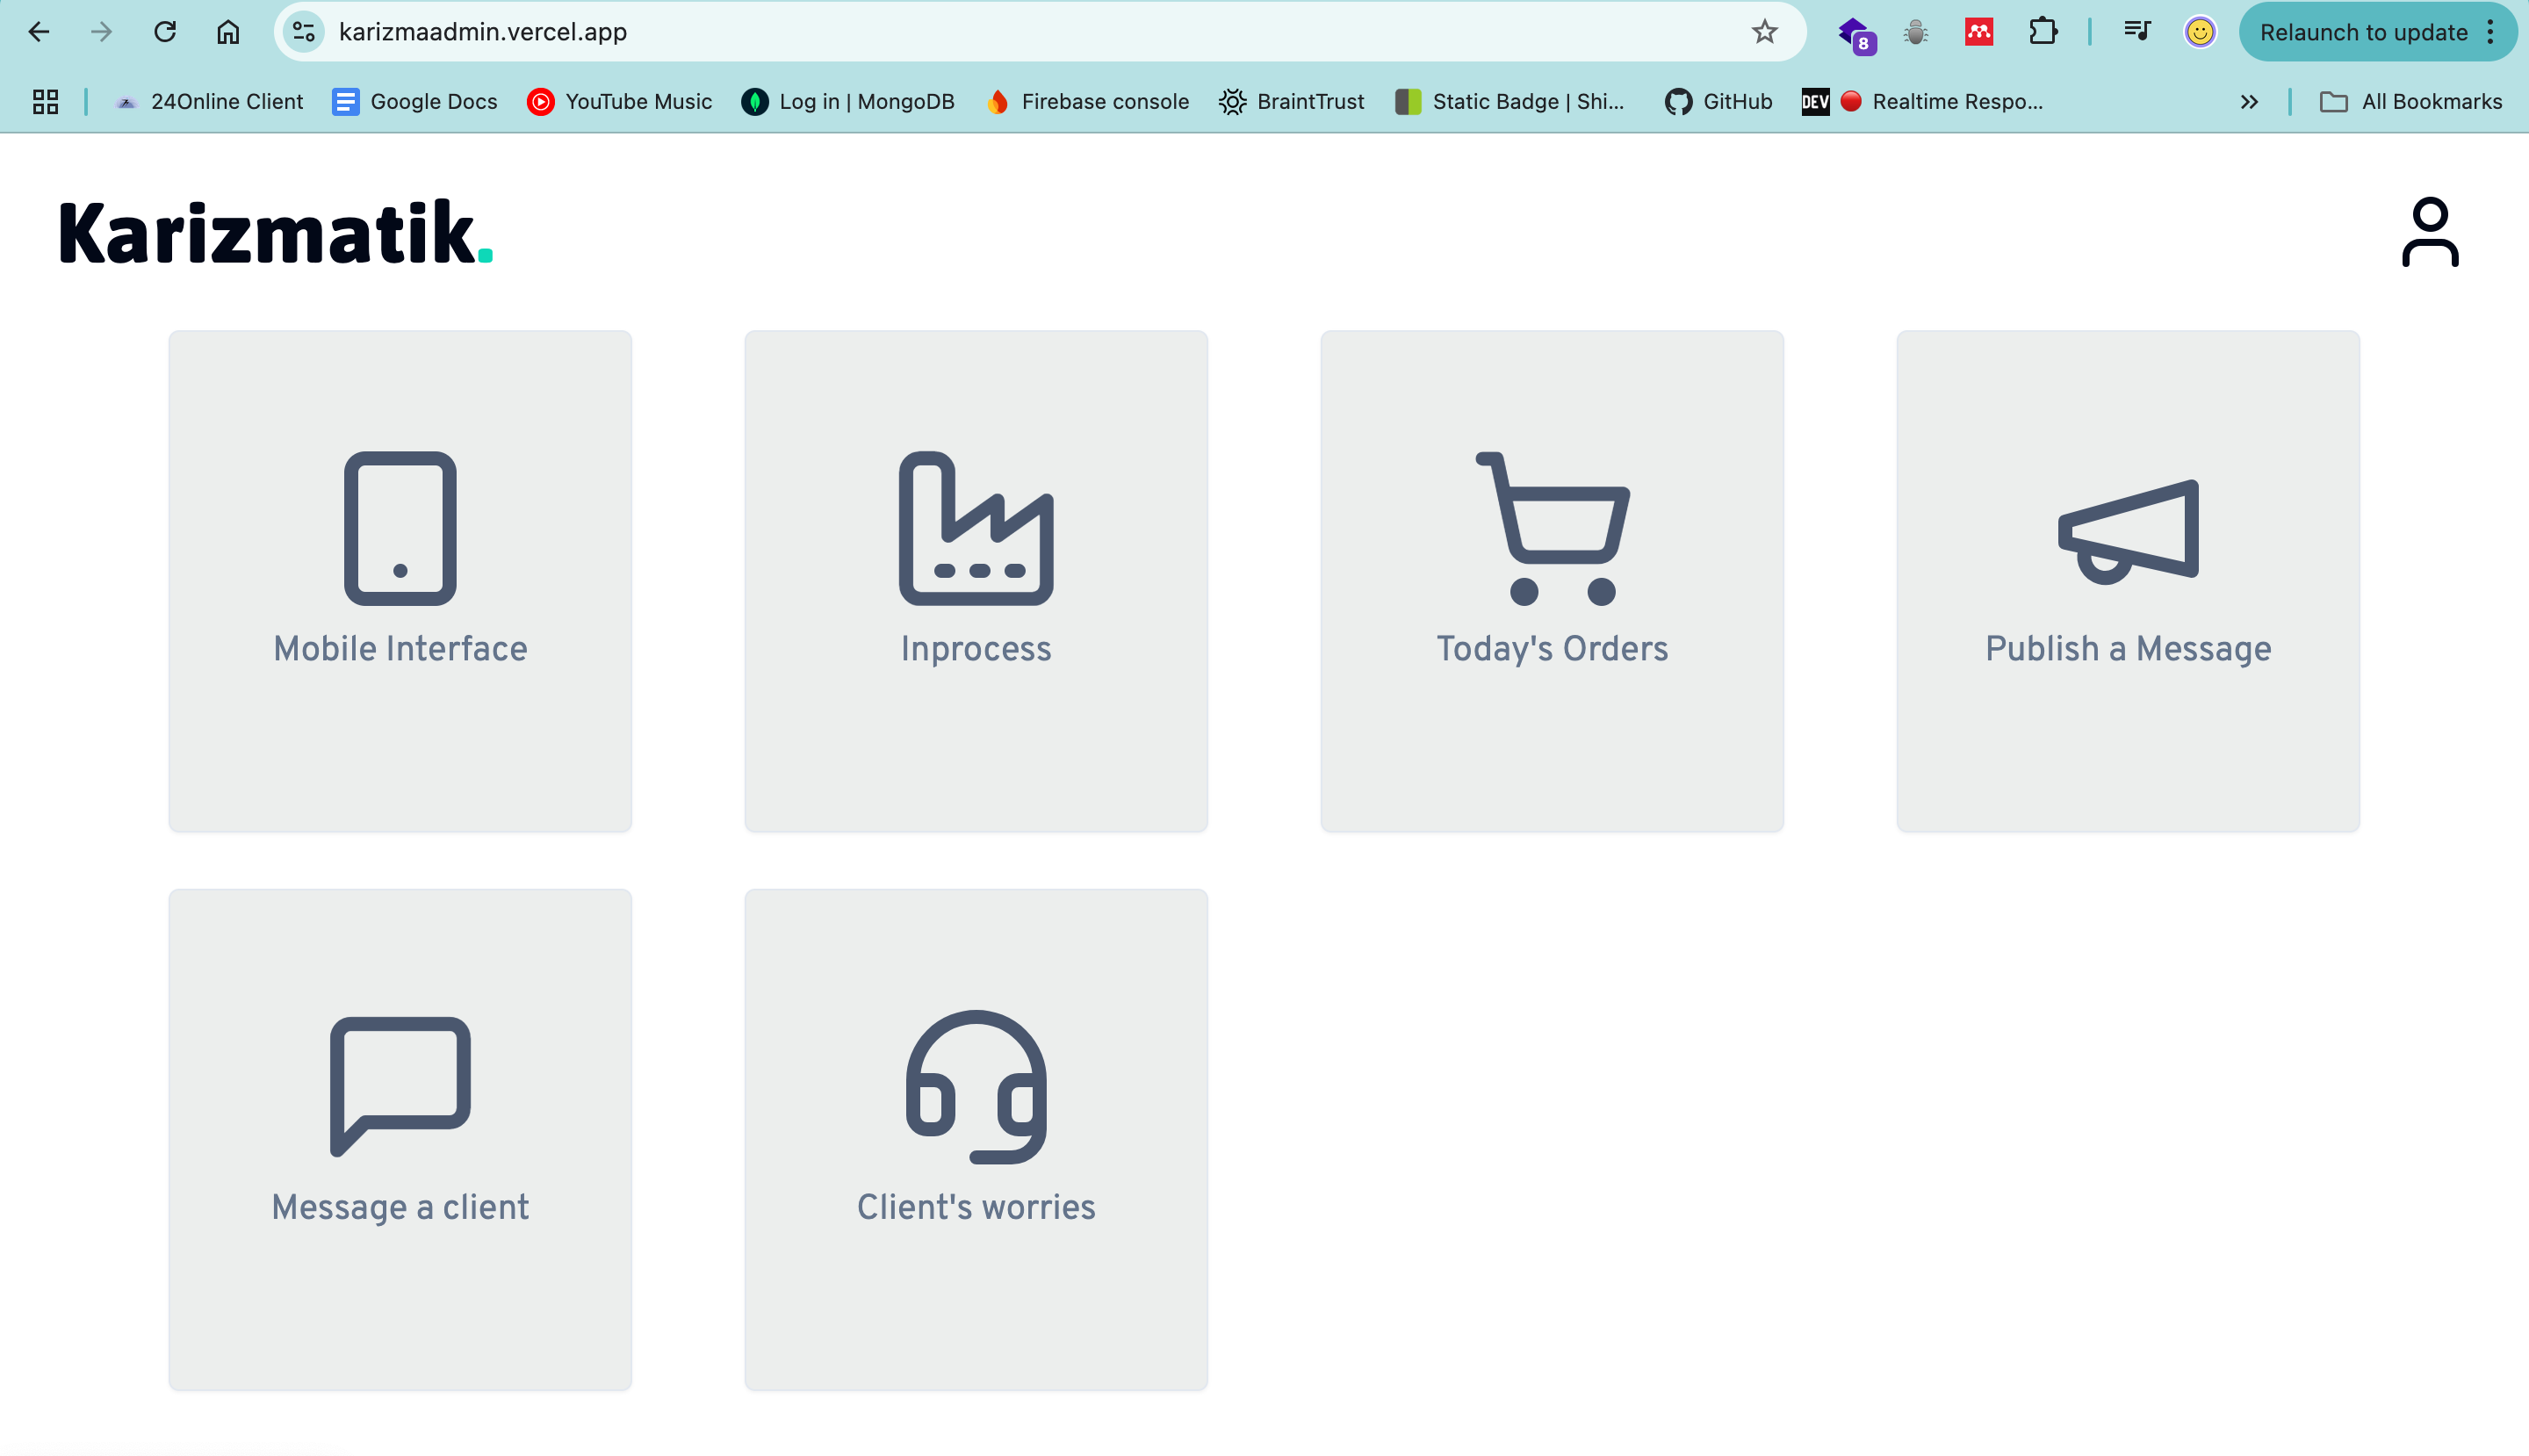Viewport: 2529px width, 1456px height.
Task: Click the Karizmatik logo
Action: pos(275,232)
